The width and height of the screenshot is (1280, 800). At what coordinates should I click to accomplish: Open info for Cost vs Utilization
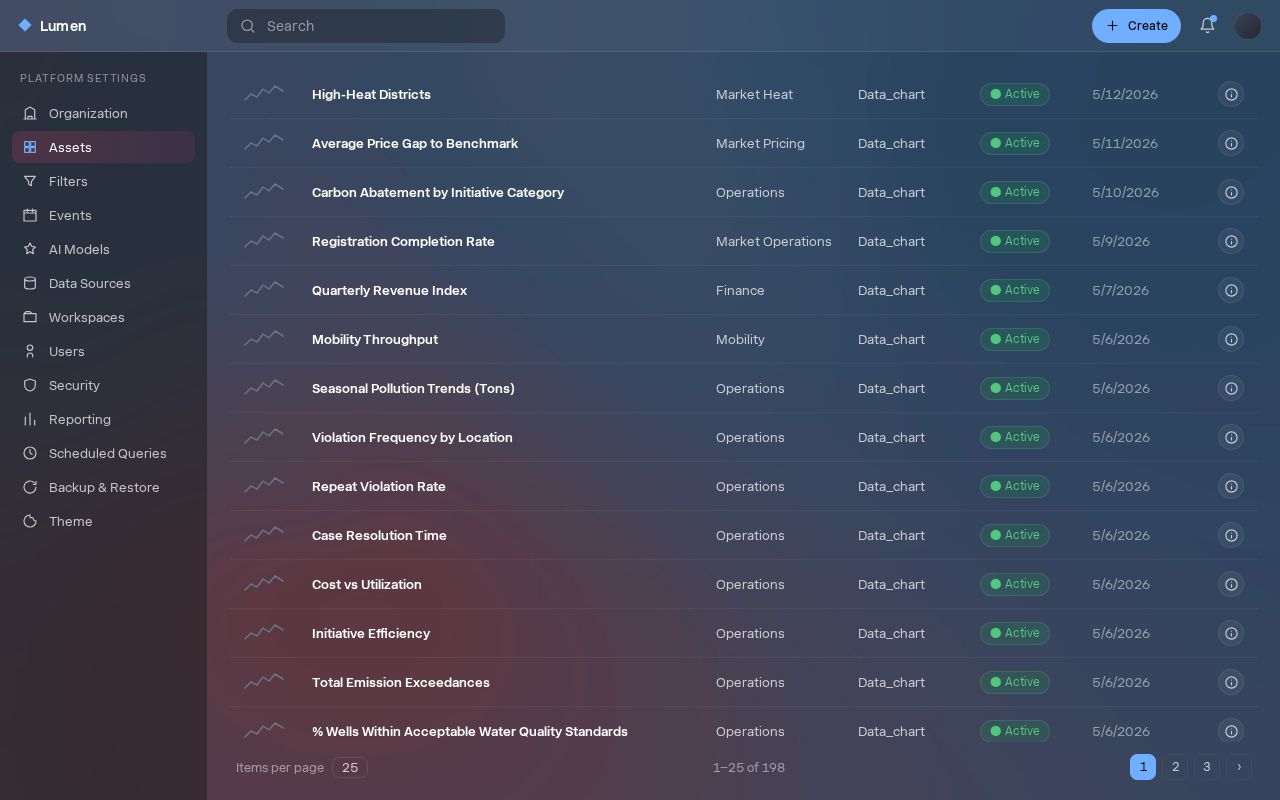point(1231,584)
